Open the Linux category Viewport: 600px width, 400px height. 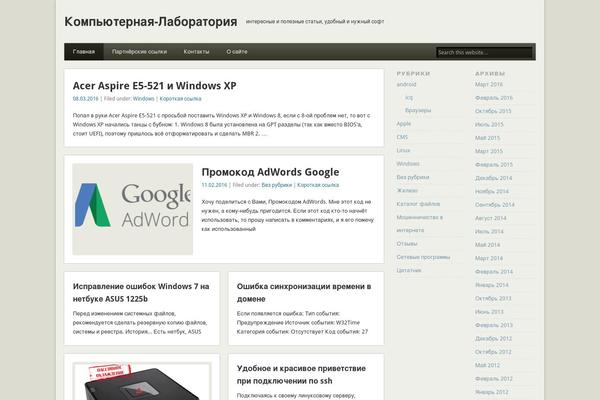[x=403, y=150]
